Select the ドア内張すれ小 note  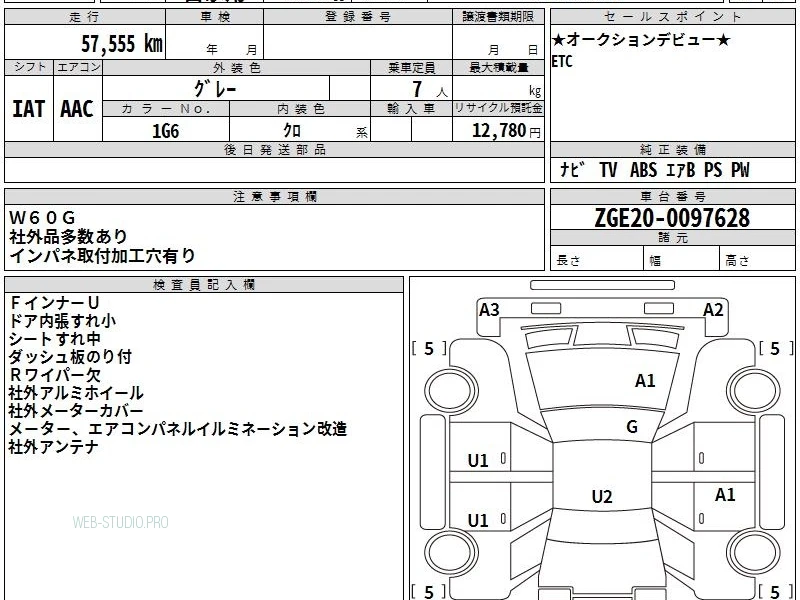coord(62,321)
